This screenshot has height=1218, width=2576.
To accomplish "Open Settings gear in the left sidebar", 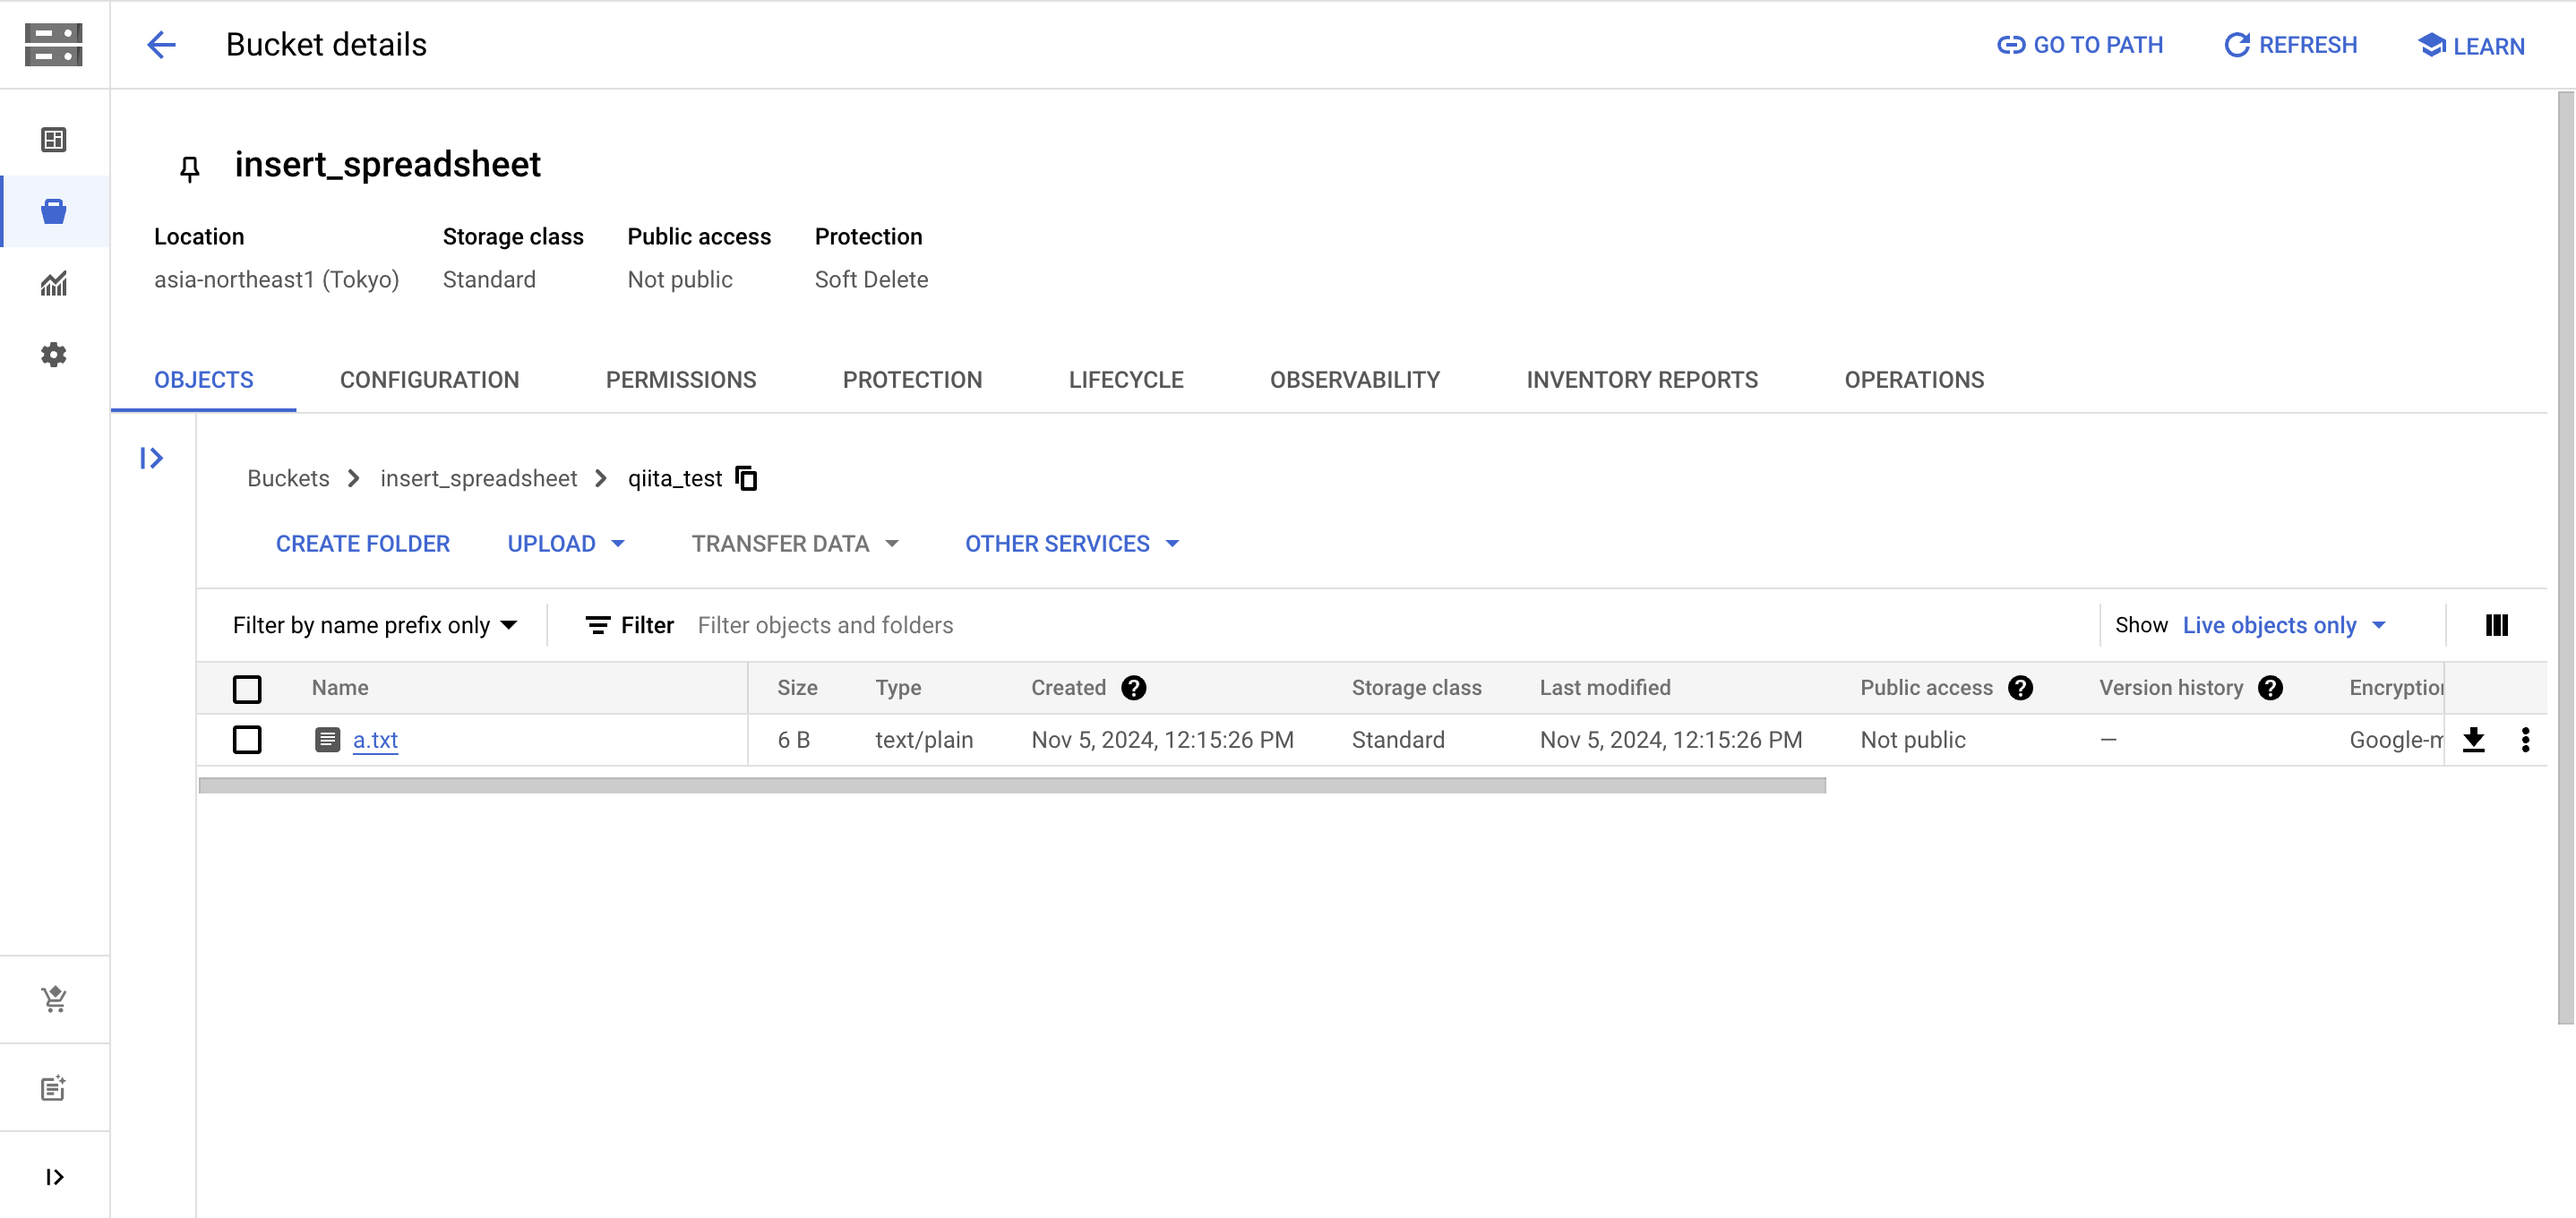I will (x=54, y=355).
